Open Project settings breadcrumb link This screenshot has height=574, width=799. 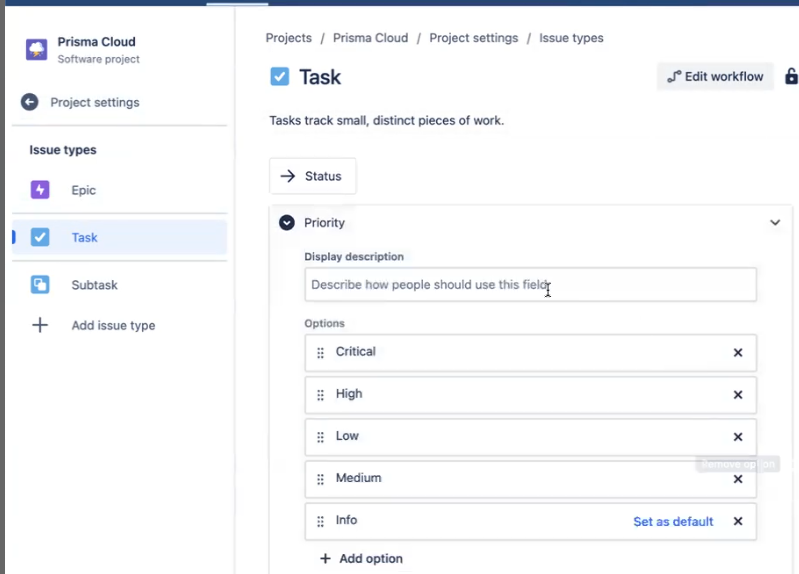click(x=473, y=38)
